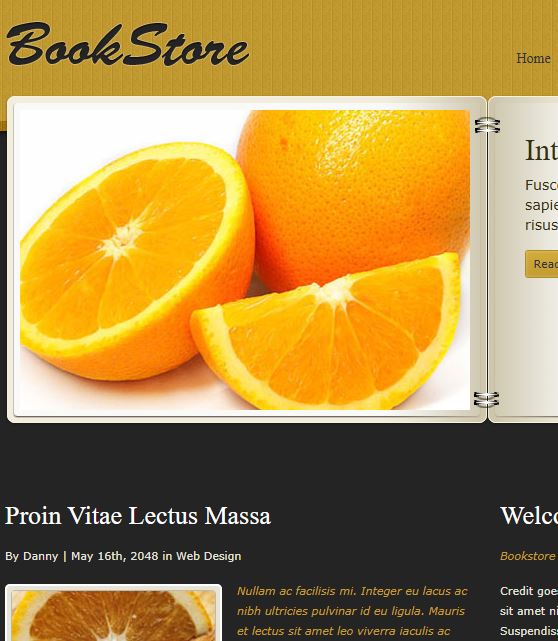Viewport: 558px width, 641px height.
Task: Click the May 16th, 2048 post date
Action: point(114,556)
